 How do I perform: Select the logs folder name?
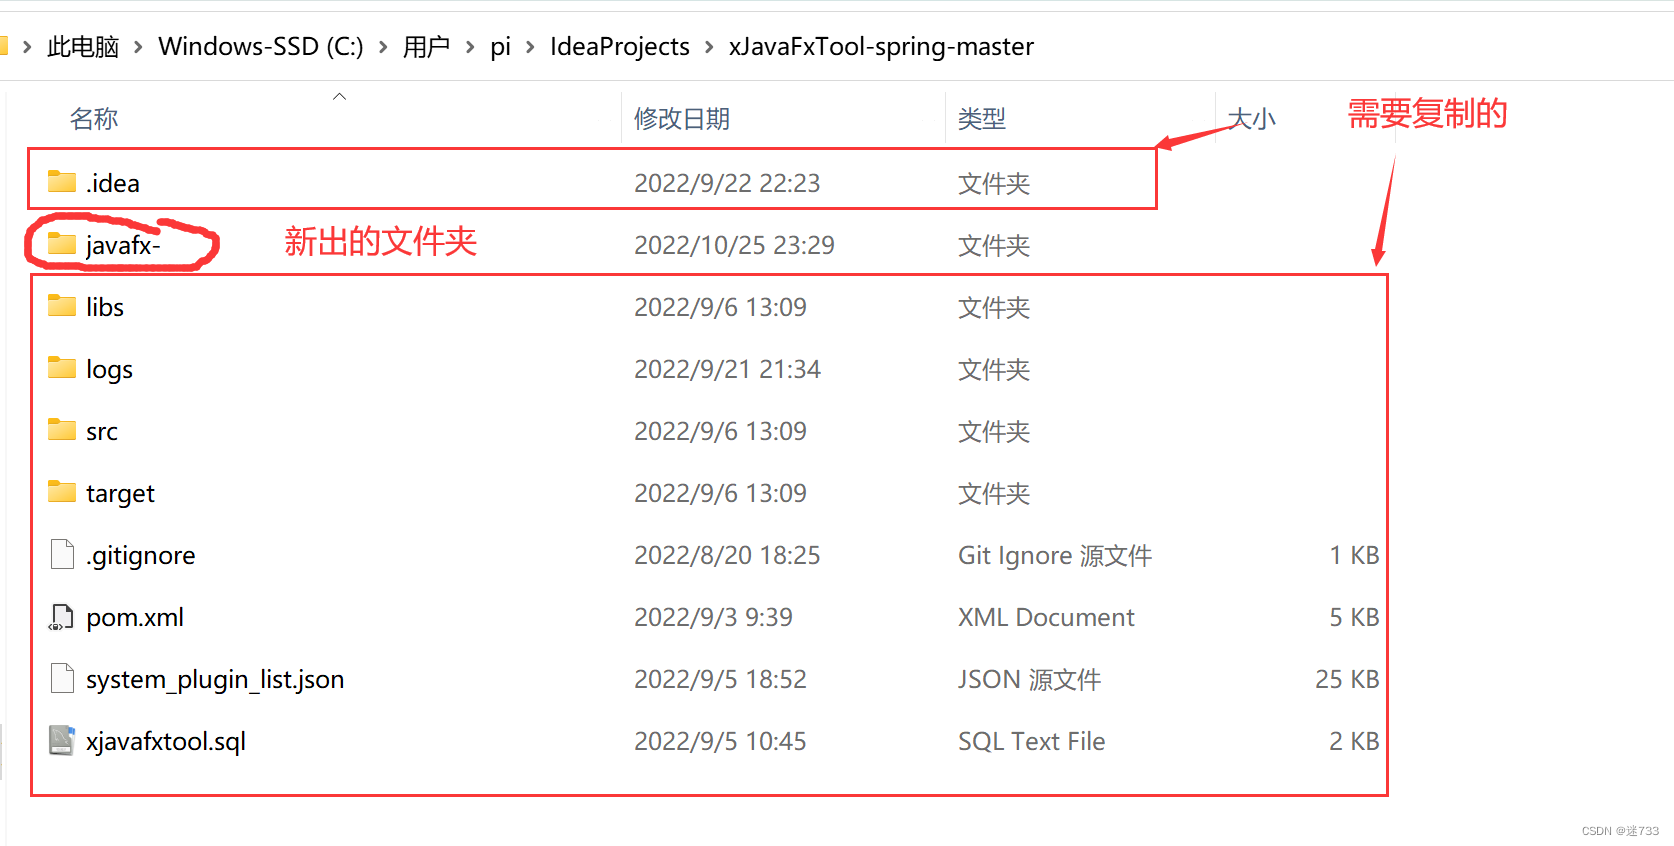[109, 370]
